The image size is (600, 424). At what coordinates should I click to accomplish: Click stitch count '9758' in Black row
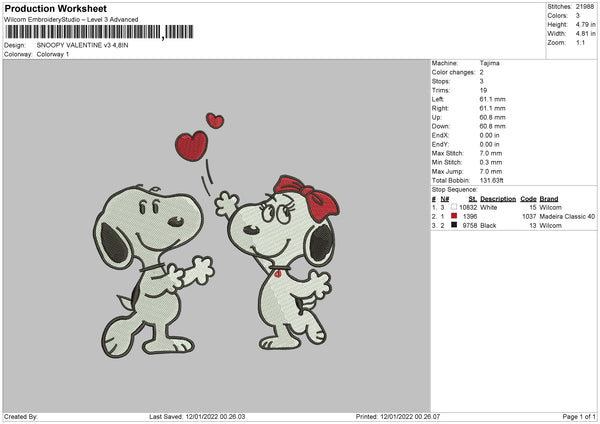tap(470, 225)
